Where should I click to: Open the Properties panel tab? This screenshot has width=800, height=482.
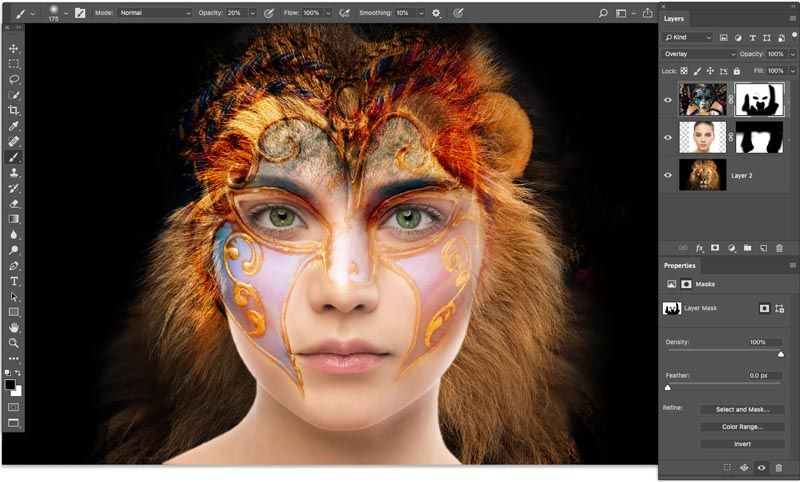(680, 266)
